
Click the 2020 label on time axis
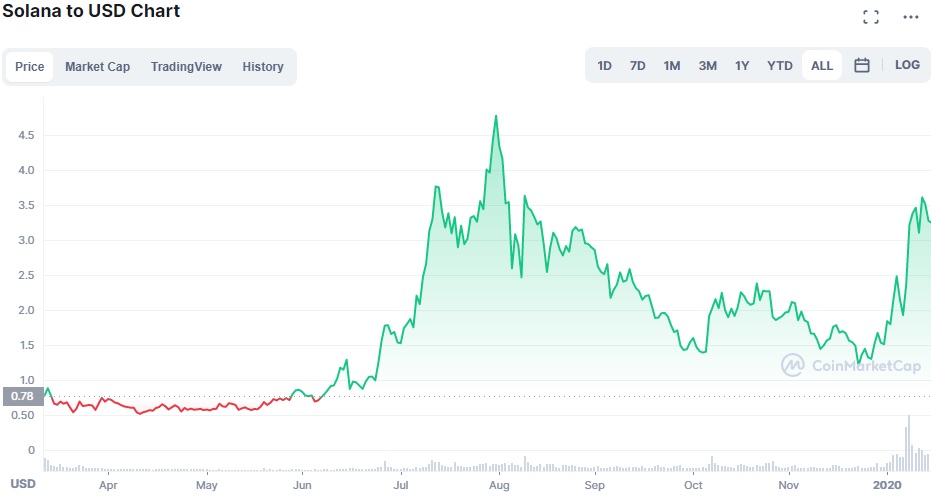(x=887, y=485)
